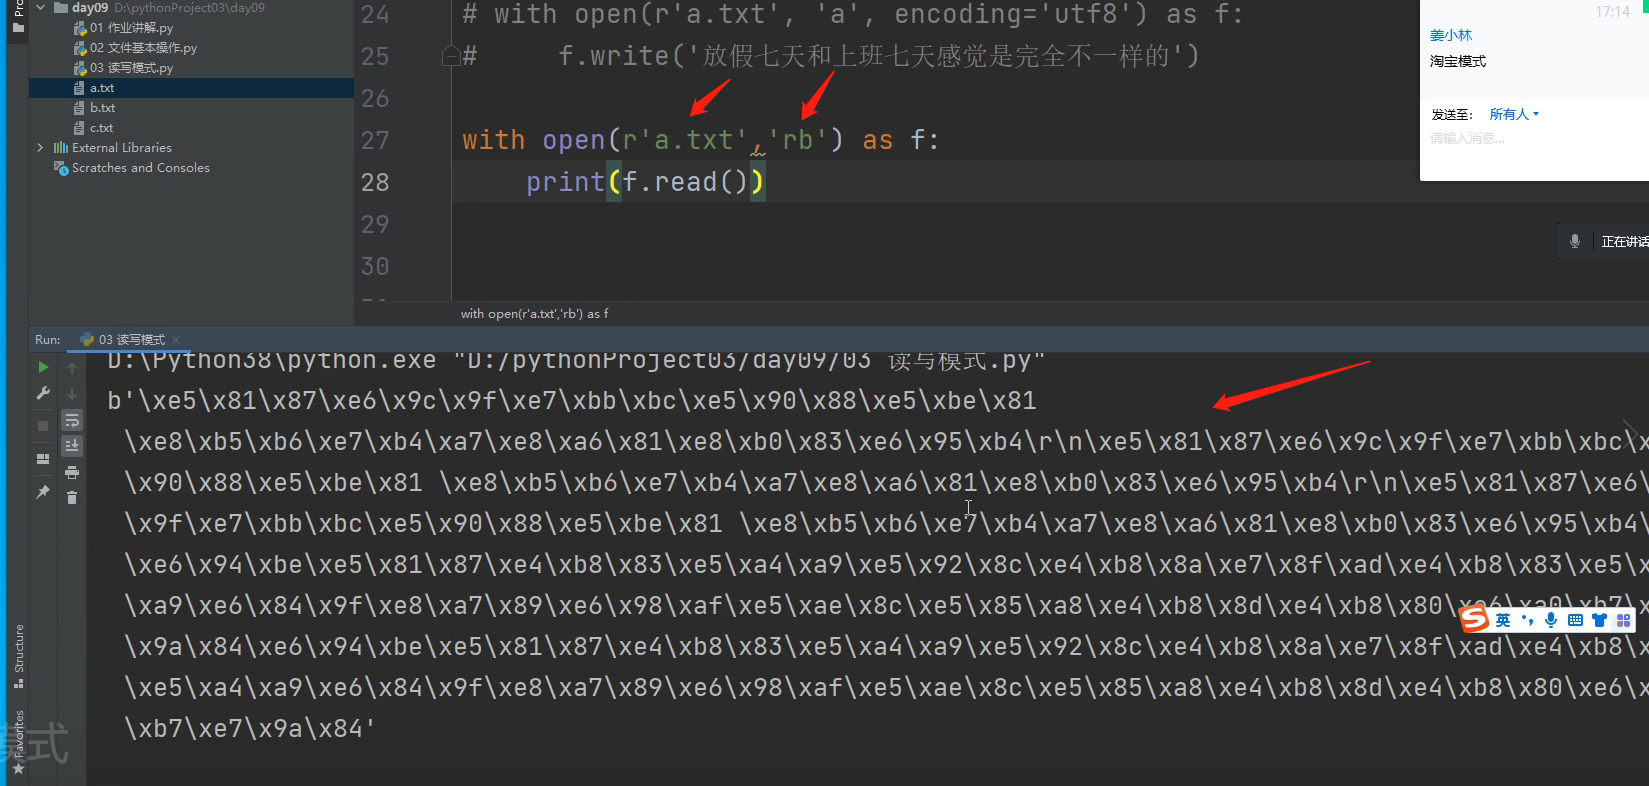Click line number 27 in gutter
The height and width of the screenshot is (786, 1649).
[375, 140]
